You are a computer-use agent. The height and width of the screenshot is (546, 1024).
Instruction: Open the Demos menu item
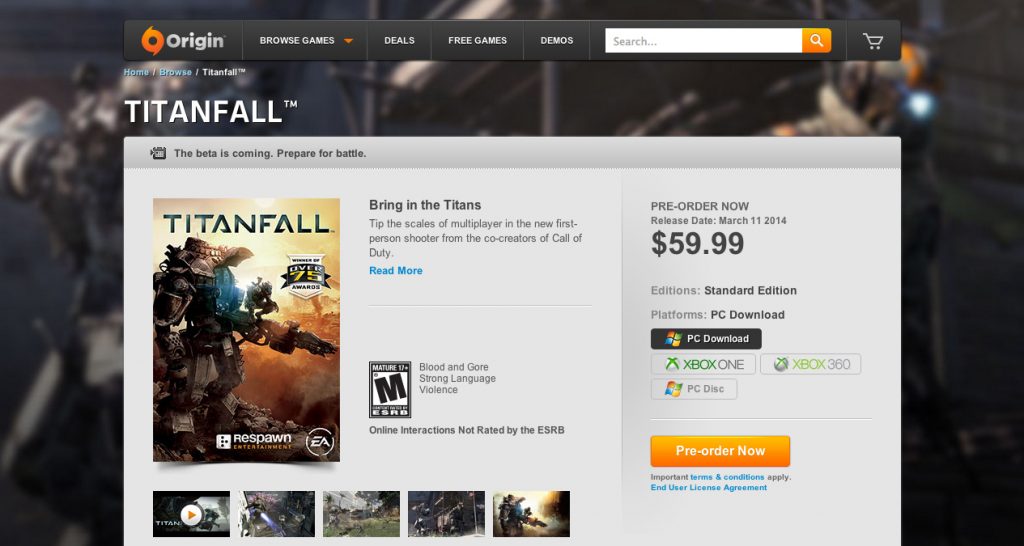557,41
